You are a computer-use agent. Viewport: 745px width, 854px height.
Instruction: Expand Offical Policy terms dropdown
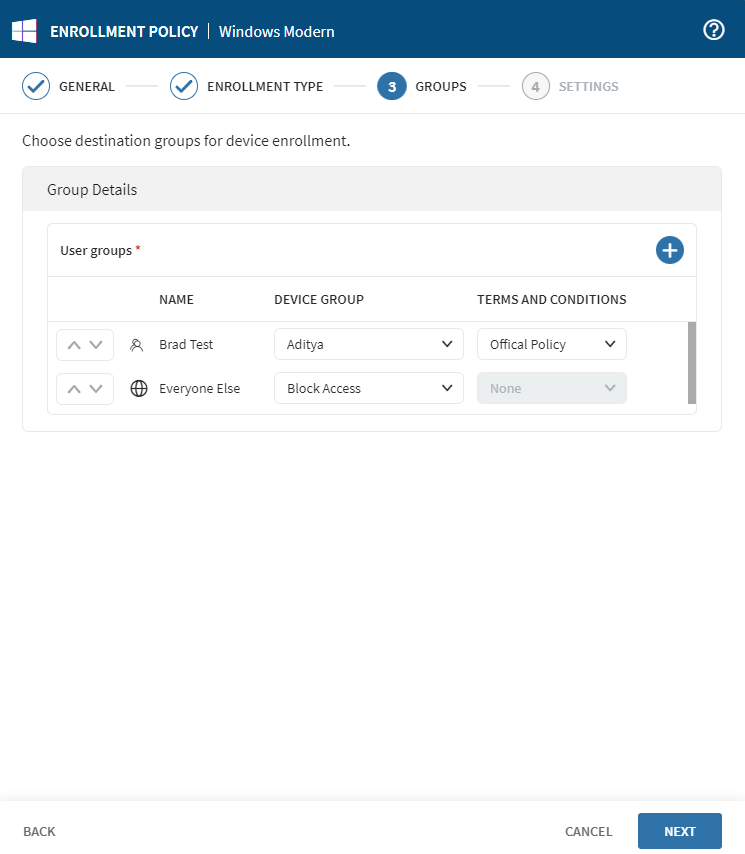pyautogui.click(x=551, y=345)
